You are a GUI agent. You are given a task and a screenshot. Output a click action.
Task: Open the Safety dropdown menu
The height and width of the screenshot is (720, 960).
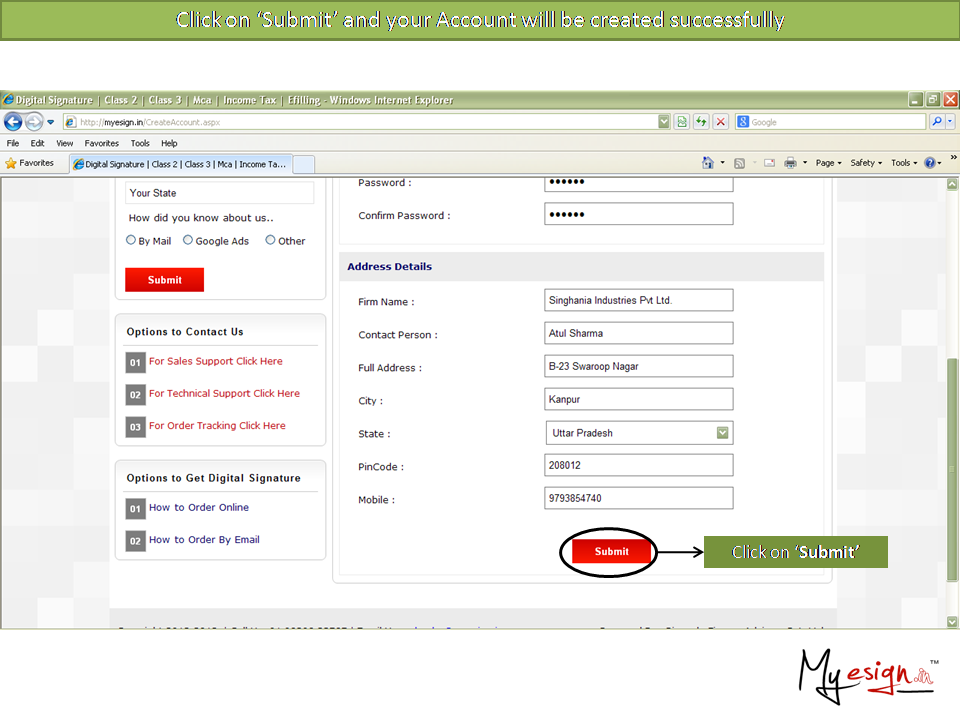(x=865, y=163)
